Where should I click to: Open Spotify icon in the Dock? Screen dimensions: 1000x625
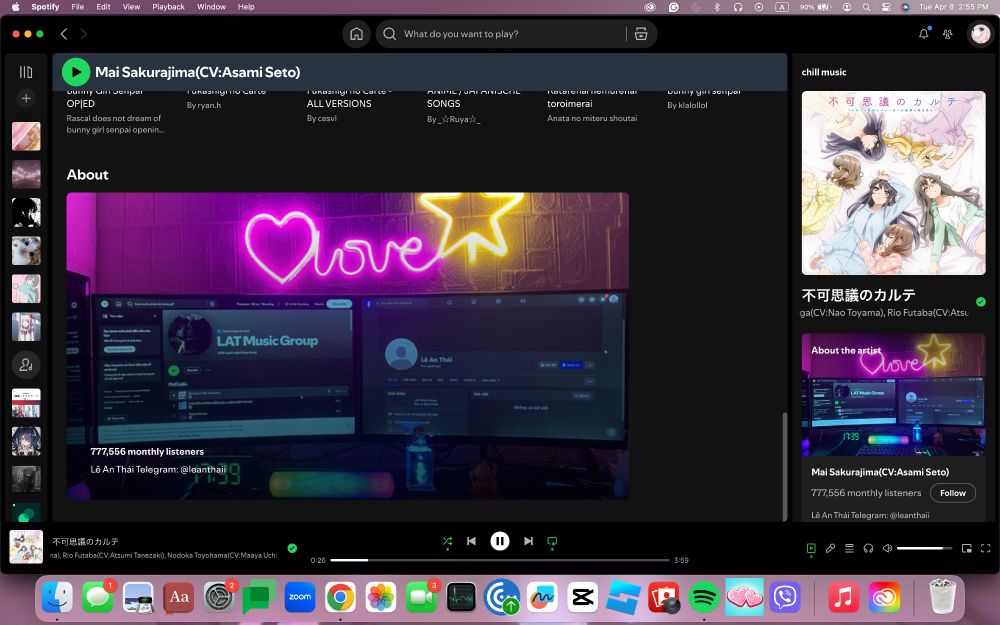click(x=704, y=598)
